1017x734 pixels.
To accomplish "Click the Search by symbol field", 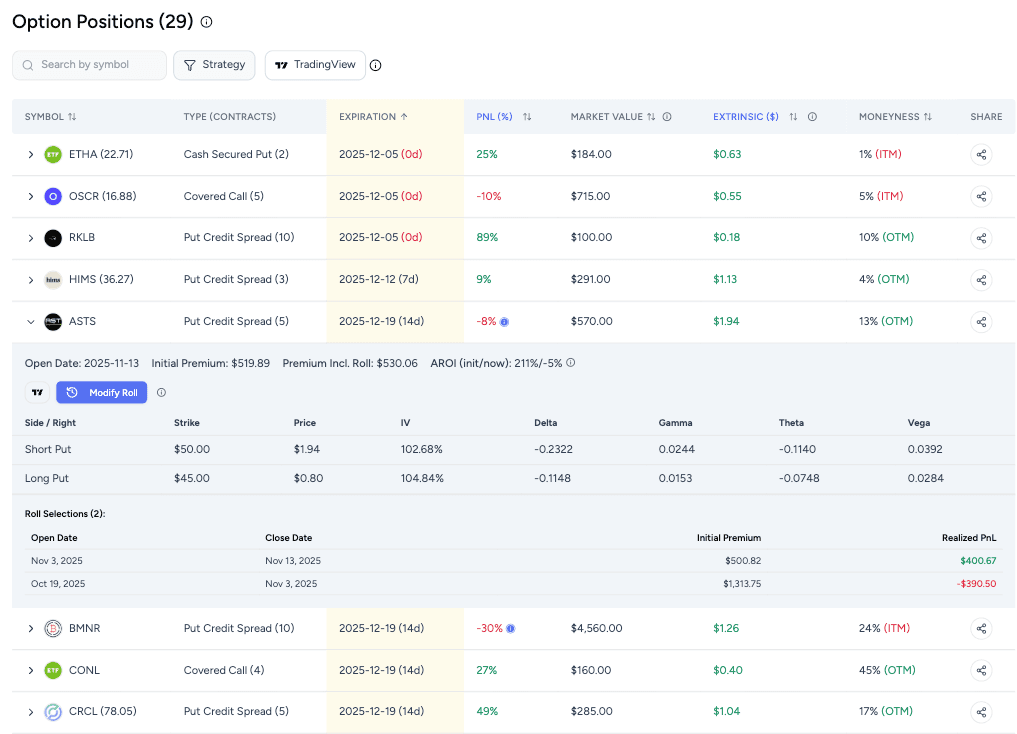I will point(89,64).
